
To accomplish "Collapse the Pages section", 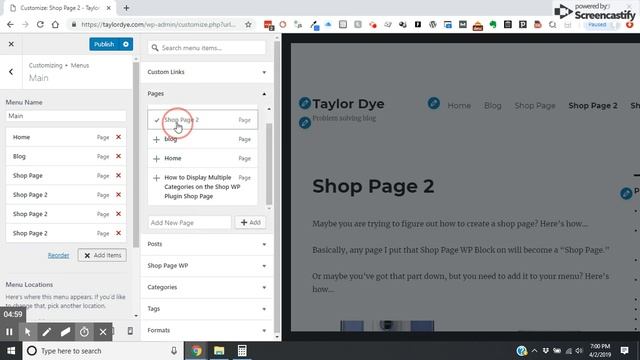I will [207, 94].
